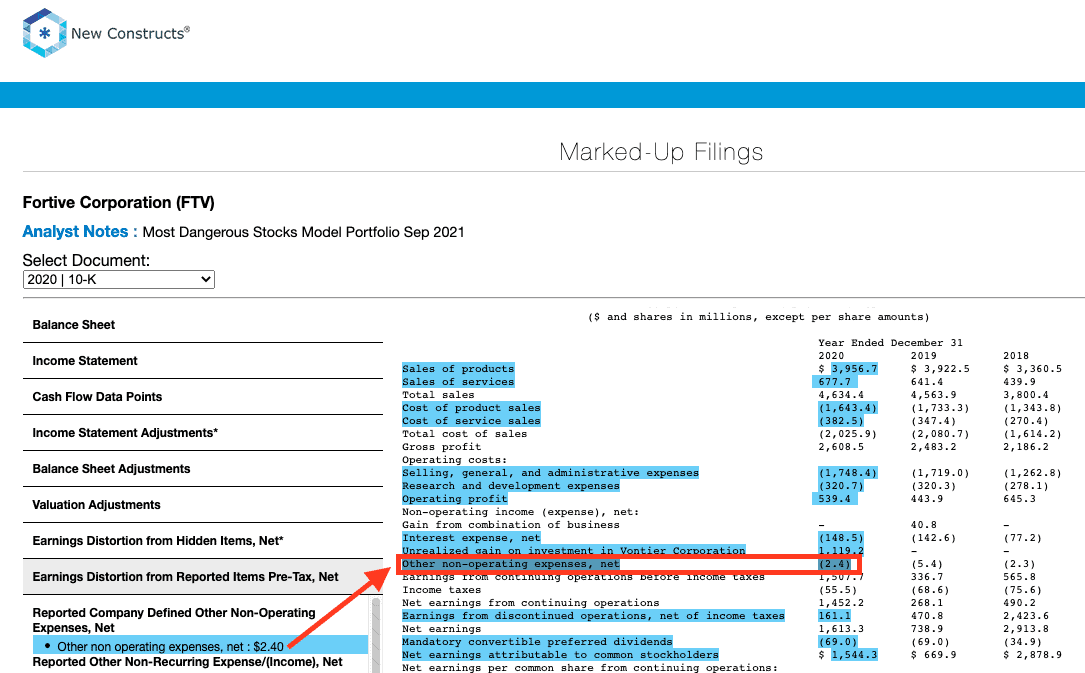Click the highlighted value 161.1
The height and width of the screenshot is (673, 1085).
(835, 616)
